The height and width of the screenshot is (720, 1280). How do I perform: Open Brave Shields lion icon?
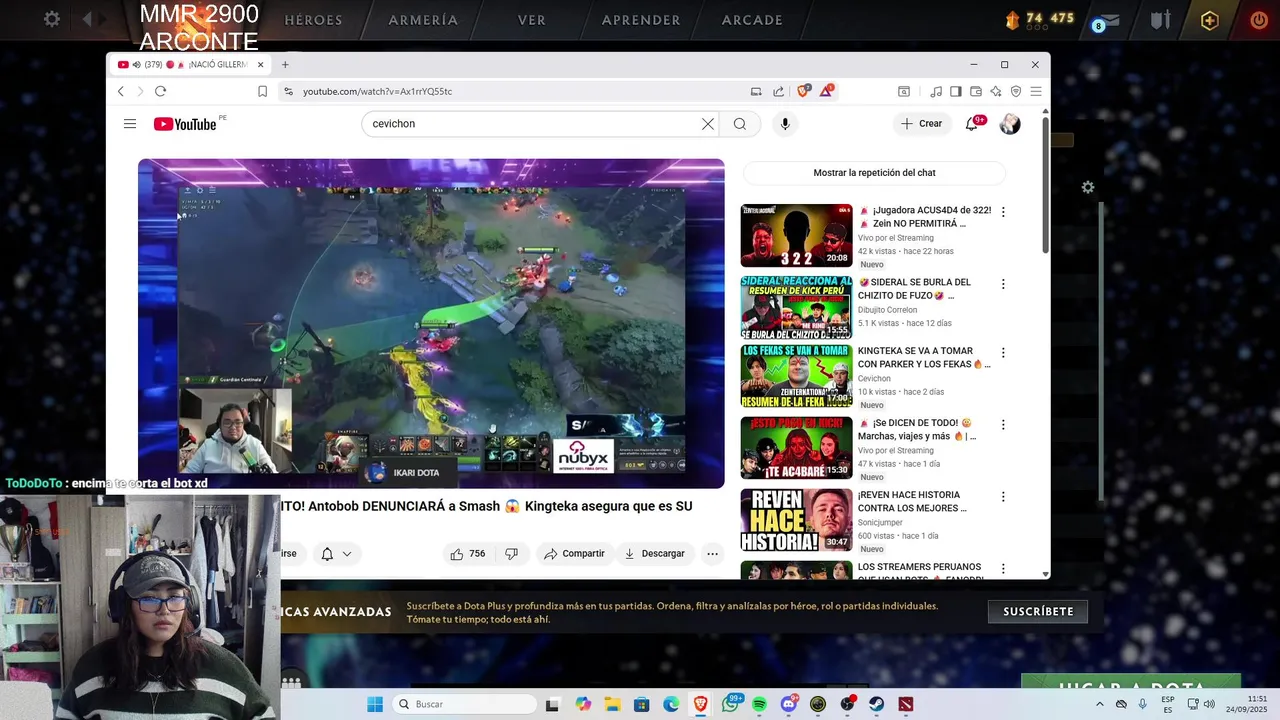803,91
